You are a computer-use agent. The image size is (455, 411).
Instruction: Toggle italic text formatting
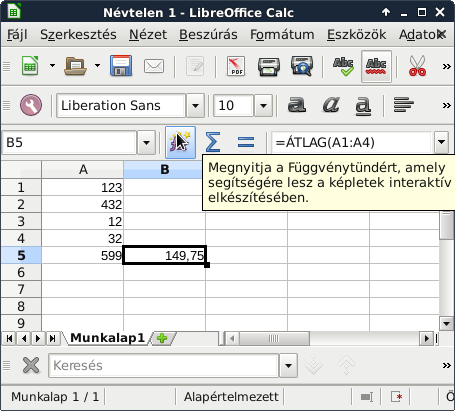(x=331, y=105)
